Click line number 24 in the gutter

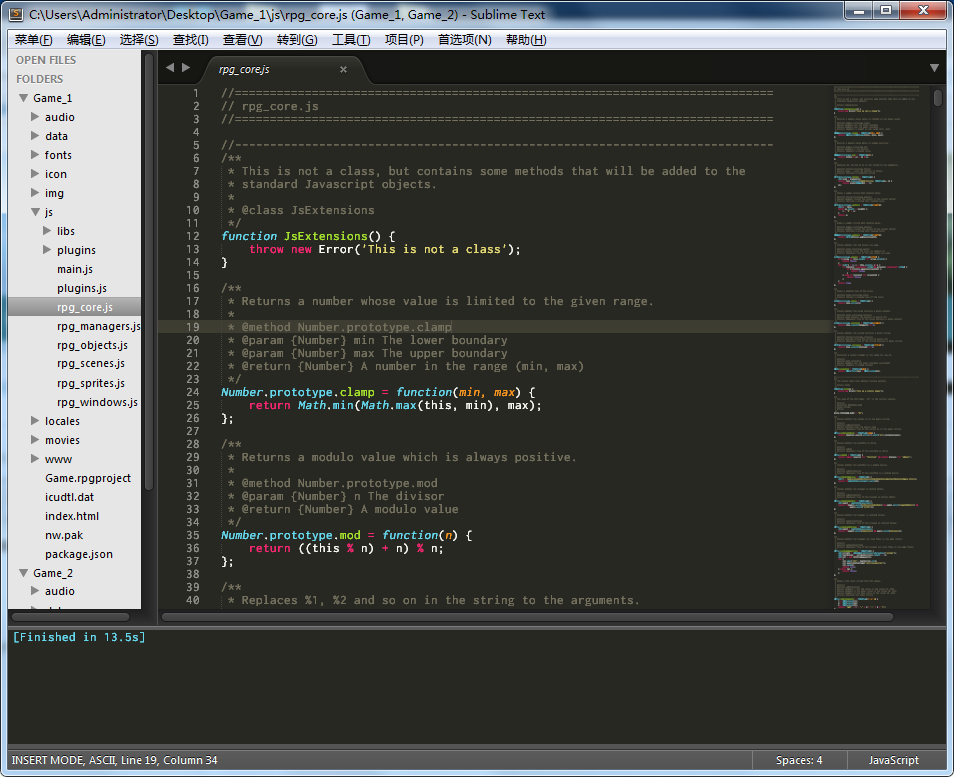(193, 392)
